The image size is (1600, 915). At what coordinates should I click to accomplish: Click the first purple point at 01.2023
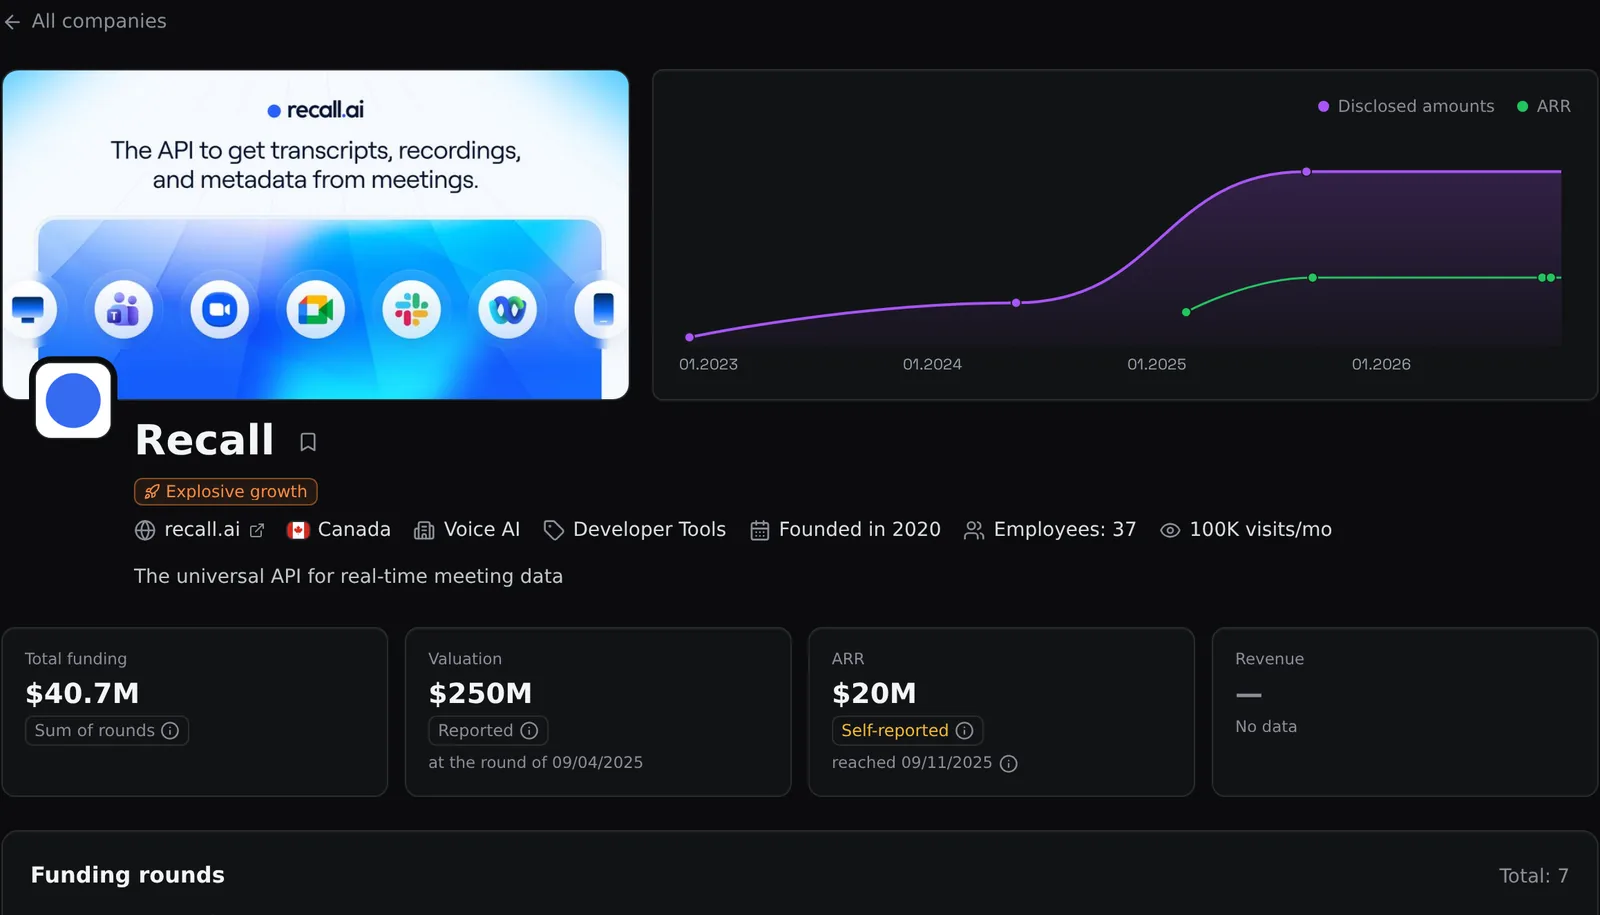[689, 337]
